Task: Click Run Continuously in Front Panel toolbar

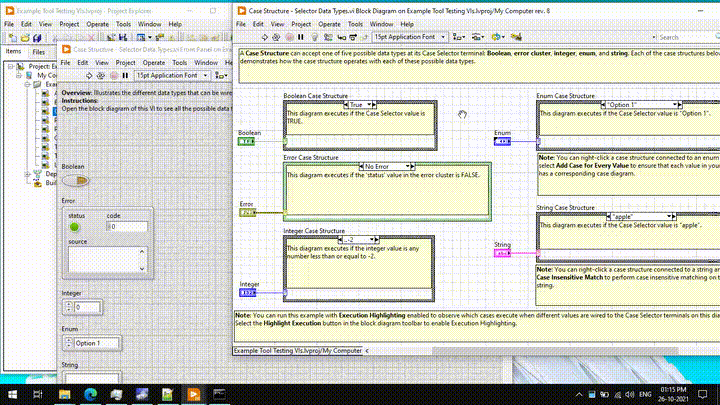Action: [101, 75]
